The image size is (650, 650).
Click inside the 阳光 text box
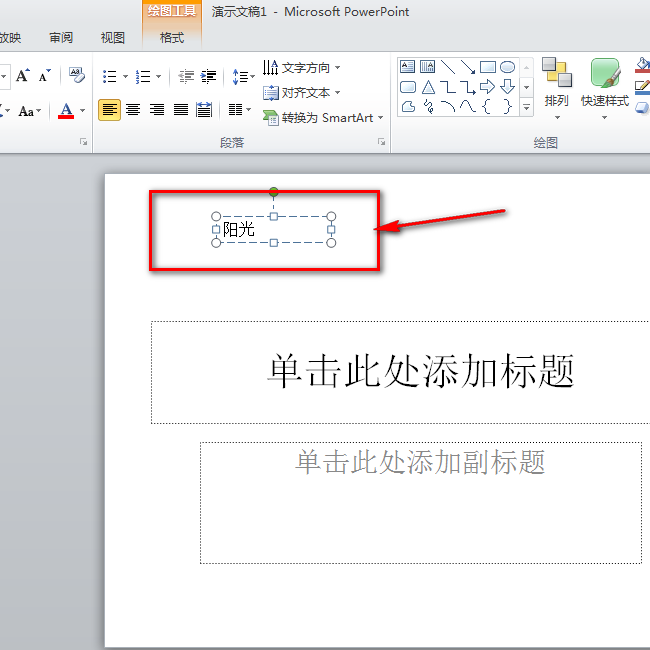point(274,230)
